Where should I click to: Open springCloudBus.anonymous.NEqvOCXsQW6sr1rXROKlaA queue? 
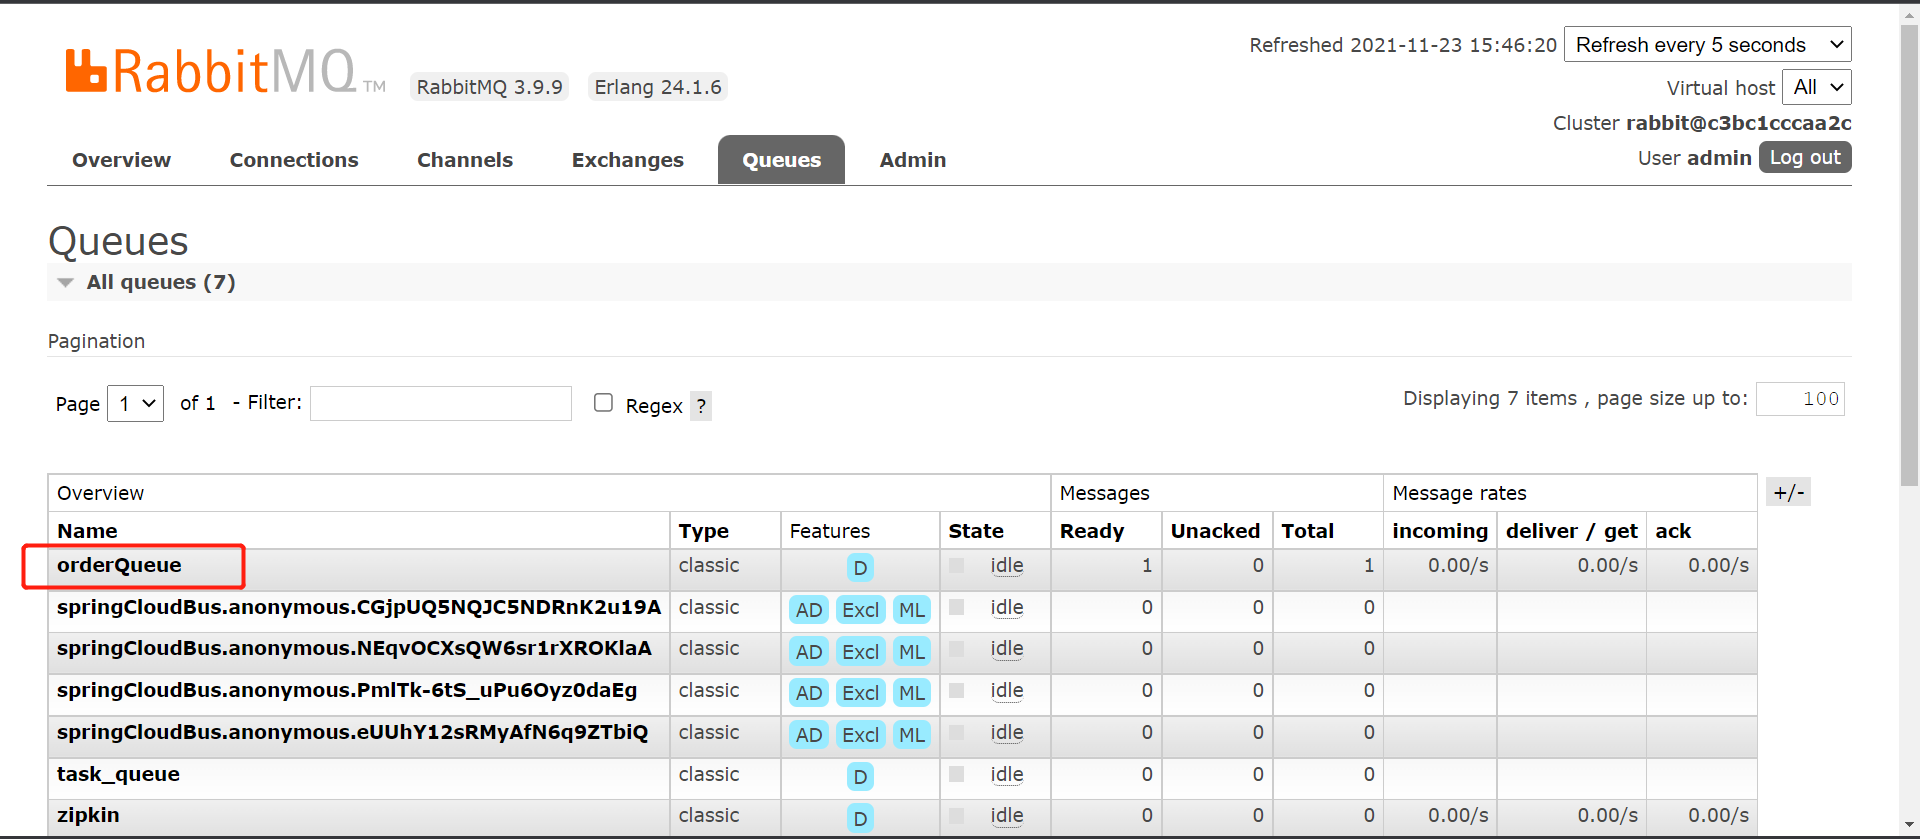click(x=354, y=648)
